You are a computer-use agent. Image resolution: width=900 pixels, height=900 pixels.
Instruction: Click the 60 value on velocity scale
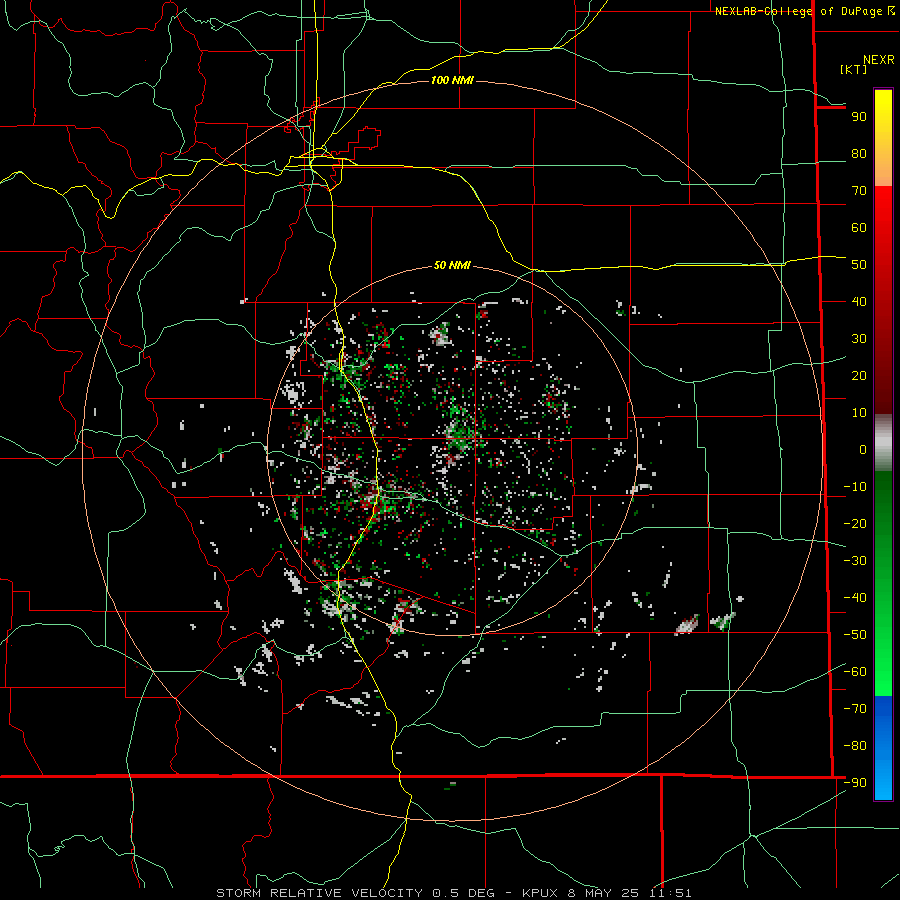click(x=859, y=228)
